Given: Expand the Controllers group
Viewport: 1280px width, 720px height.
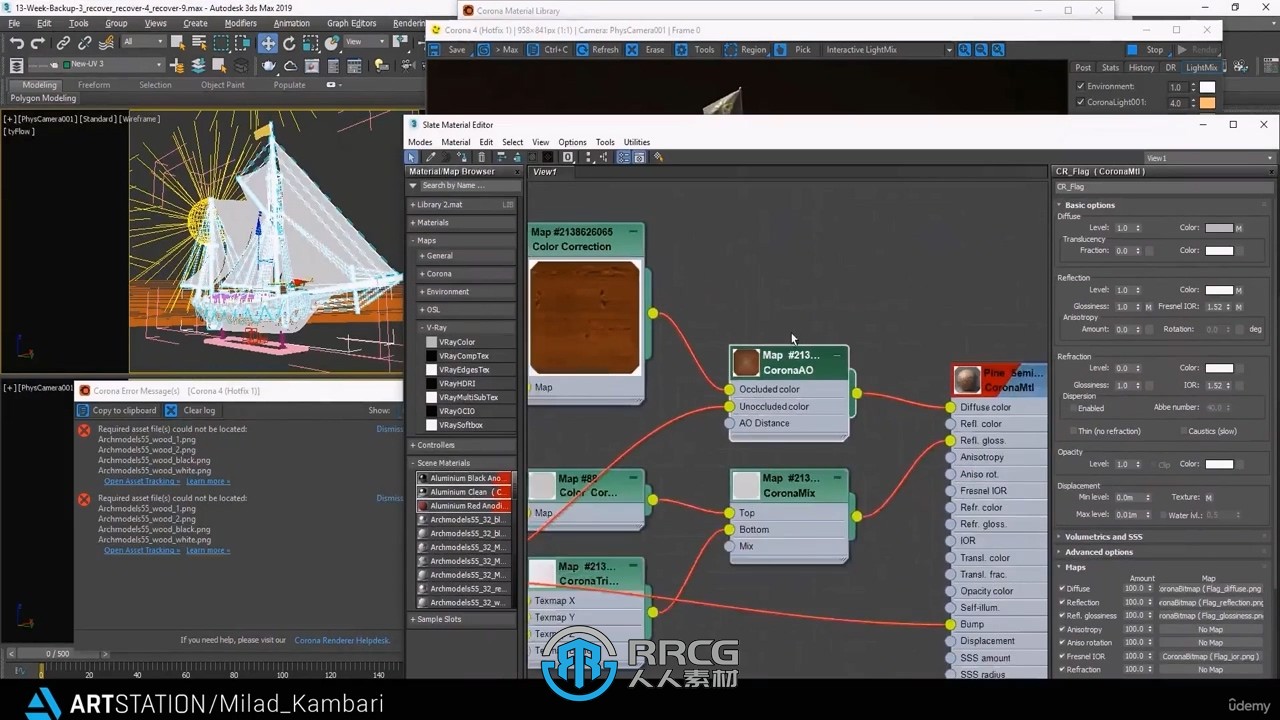Looking at the screenshot, I should (x=462, y=445).
